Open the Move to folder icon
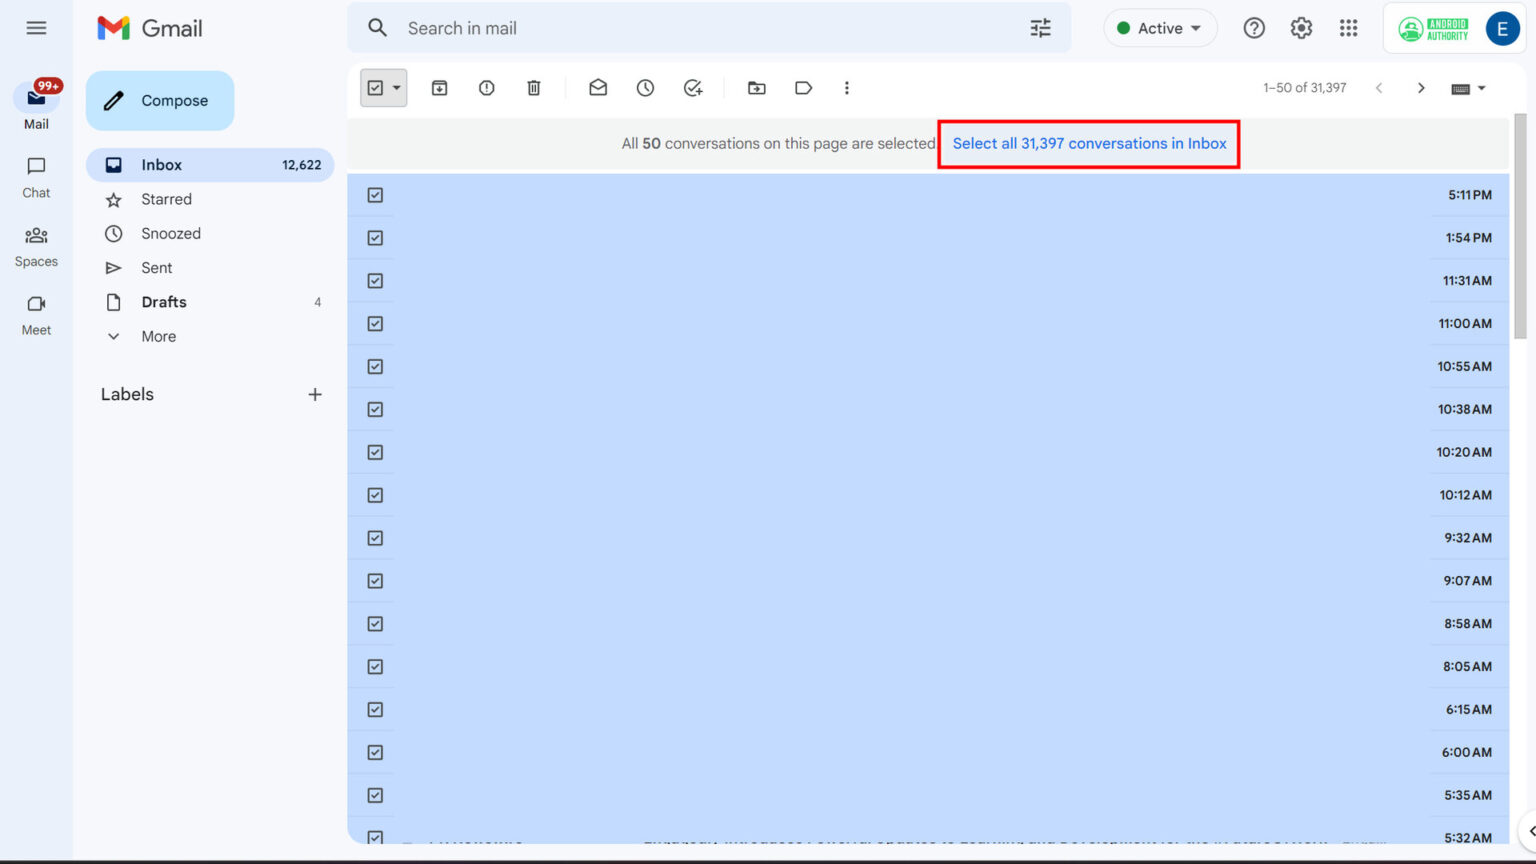Screen dimensions: 1536x864 click(757, 88)
